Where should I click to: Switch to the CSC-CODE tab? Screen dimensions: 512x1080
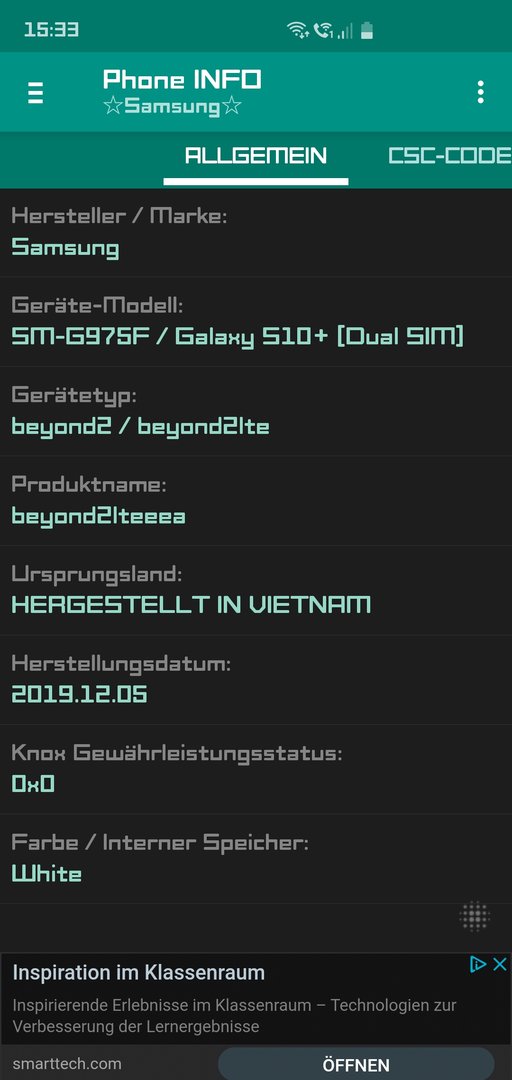click(450, 156)
